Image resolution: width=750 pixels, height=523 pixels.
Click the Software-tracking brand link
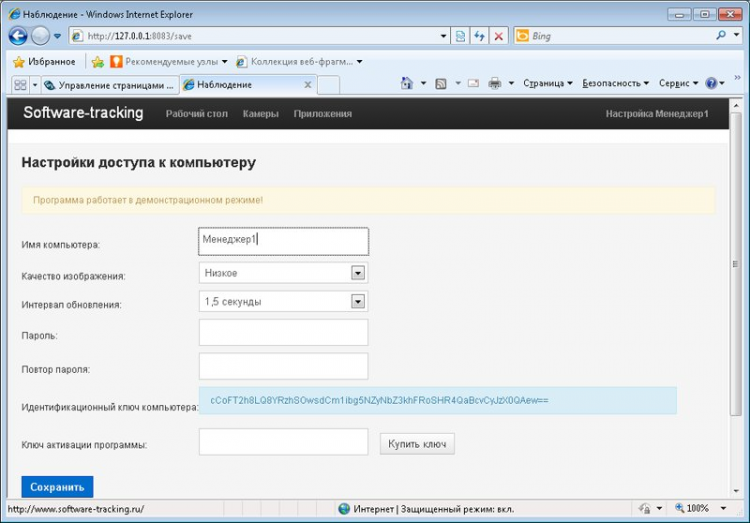pyautogui.click(x=83, y=112)
